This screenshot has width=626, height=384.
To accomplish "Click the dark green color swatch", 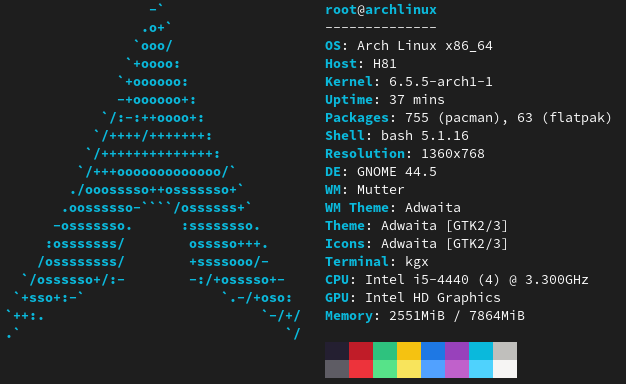I will [385, 351].
